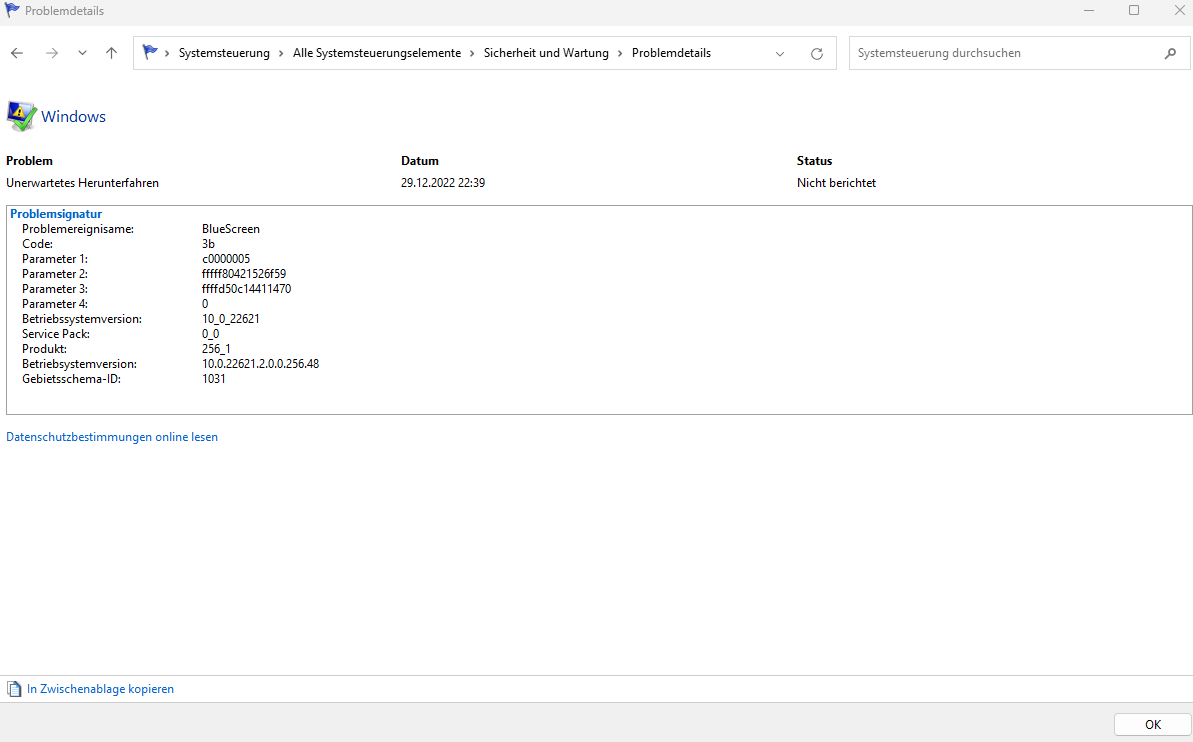Click status text Nicht berichtet
This screenshot has width=1193, height=742.
click(836, 183)
